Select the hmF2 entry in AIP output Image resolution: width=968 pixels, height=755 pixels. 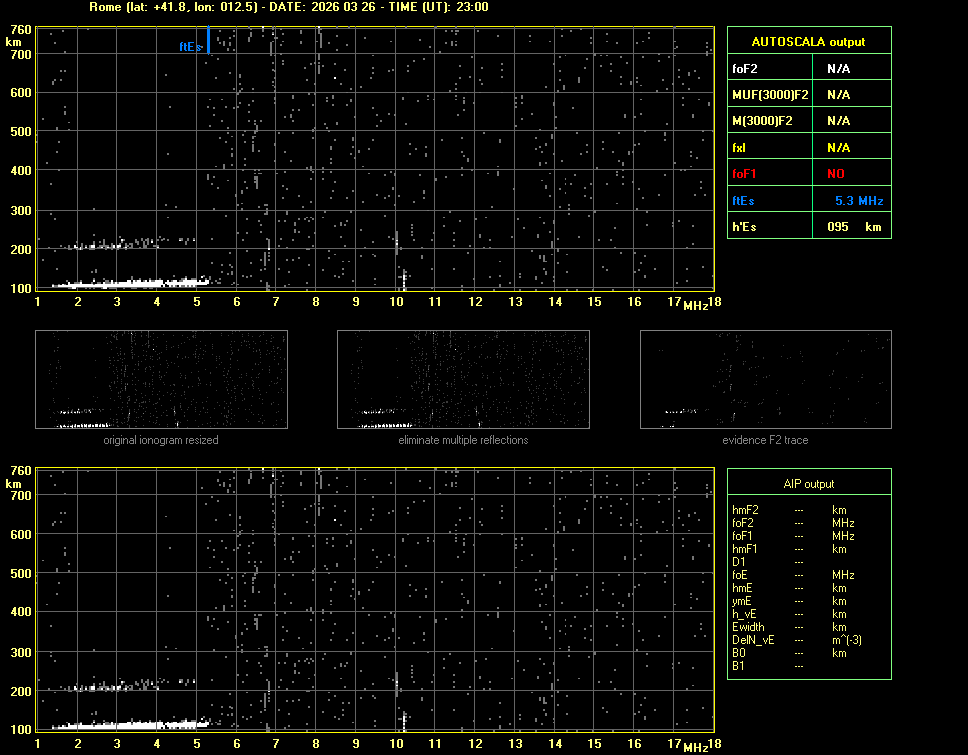746,510
